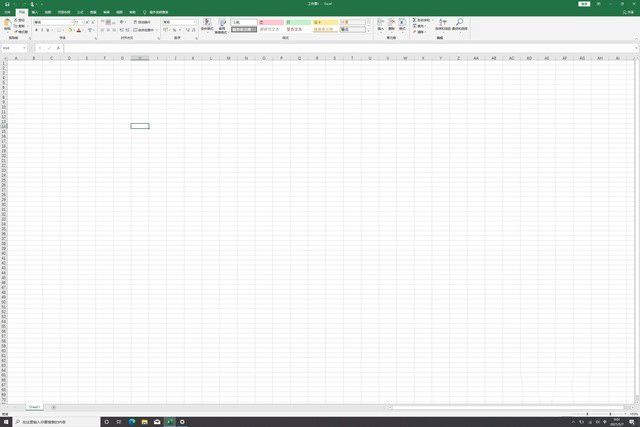Switch to the Formulas tab

(80, 12)
